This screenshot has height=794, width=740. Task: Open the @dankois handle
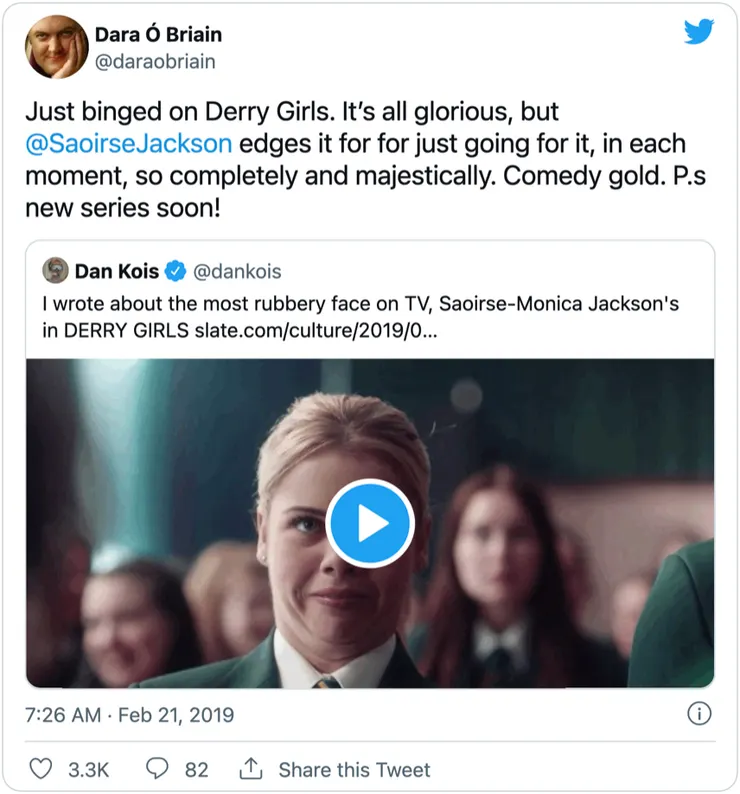[237, 271]
